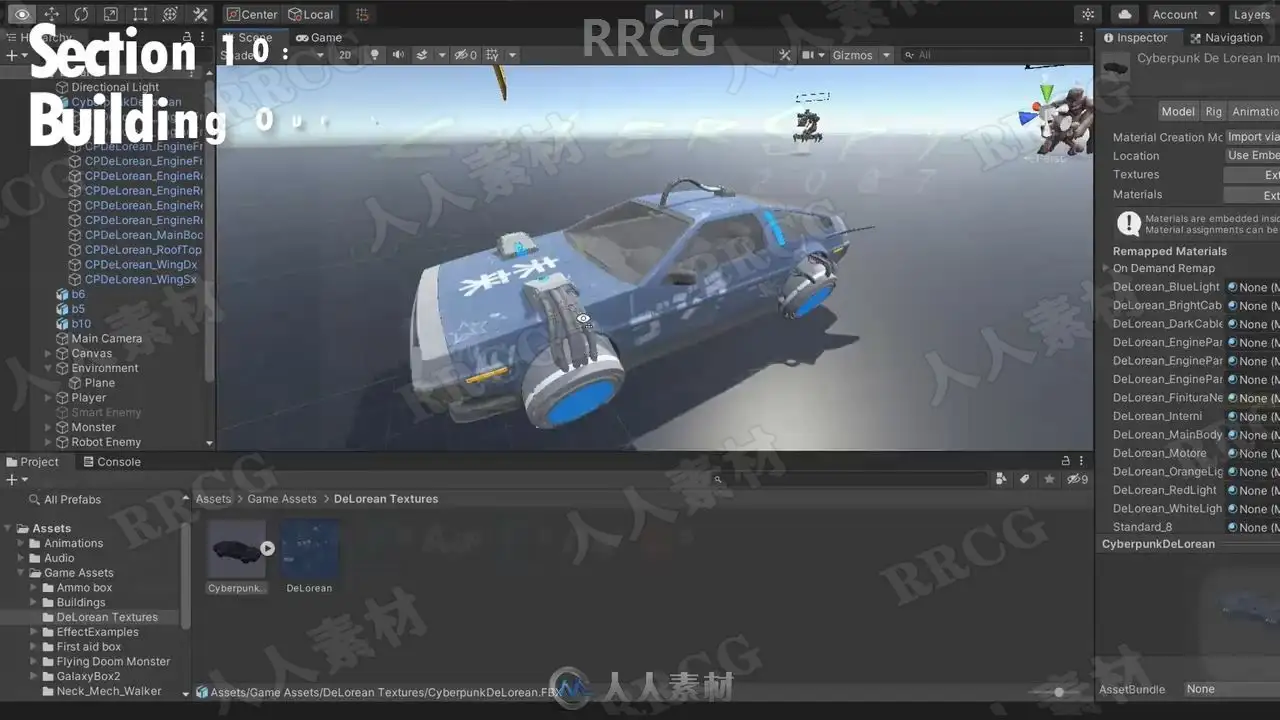This screenshot has height=720, width=1280.
Task: Open the Account dropdown
Action: [1182, 14]
